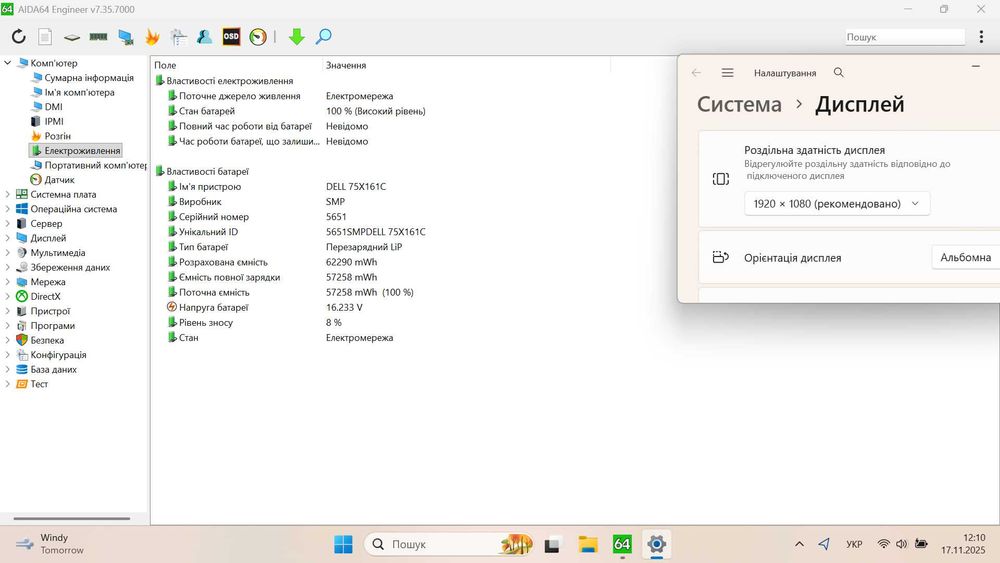Screen dimensions: 1000x563
Task: Open File Explorer from the taskbar
Action: [x=587, y=545]
